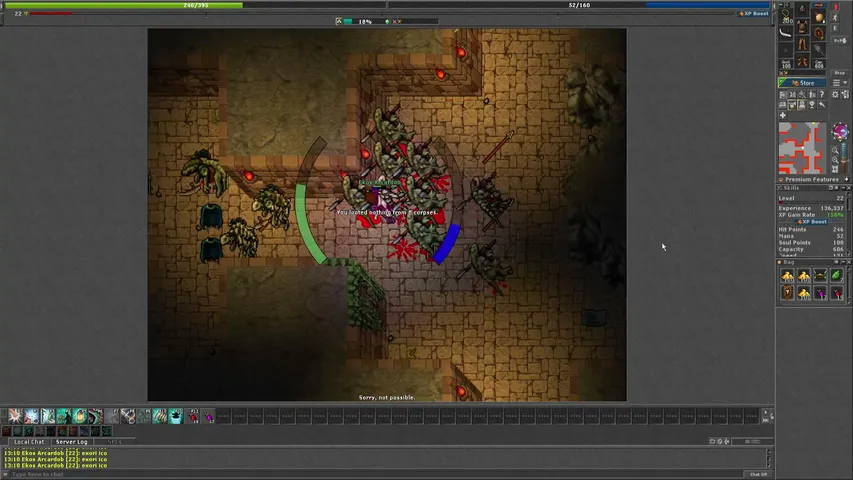Click the armor equipment slot
Viewport: 853px width, 480px height.
[802, 27]
